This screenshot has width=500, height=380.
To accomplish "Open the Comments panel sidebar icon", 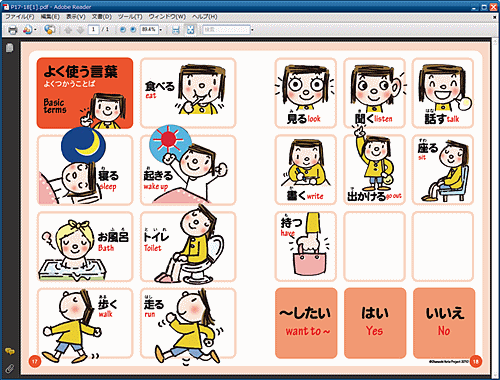I will [10, 351].
